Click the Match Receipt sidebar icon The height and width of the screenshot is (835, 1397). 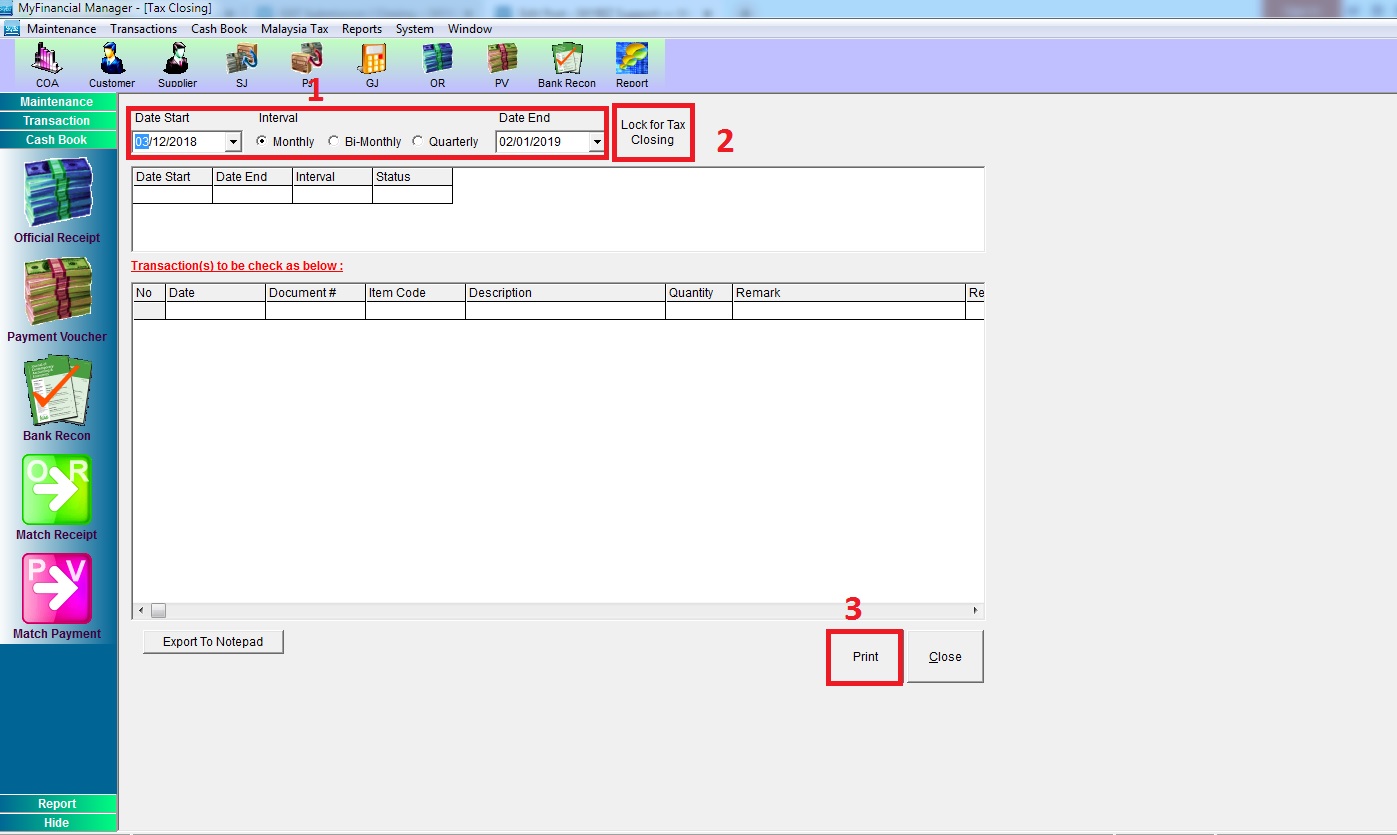point(57,491)
